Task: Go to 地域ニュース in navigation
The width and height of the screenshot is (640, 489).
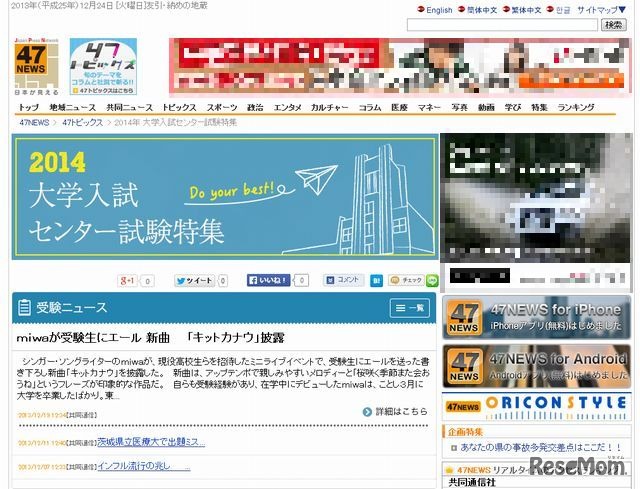Action: [x=73, y=107]
